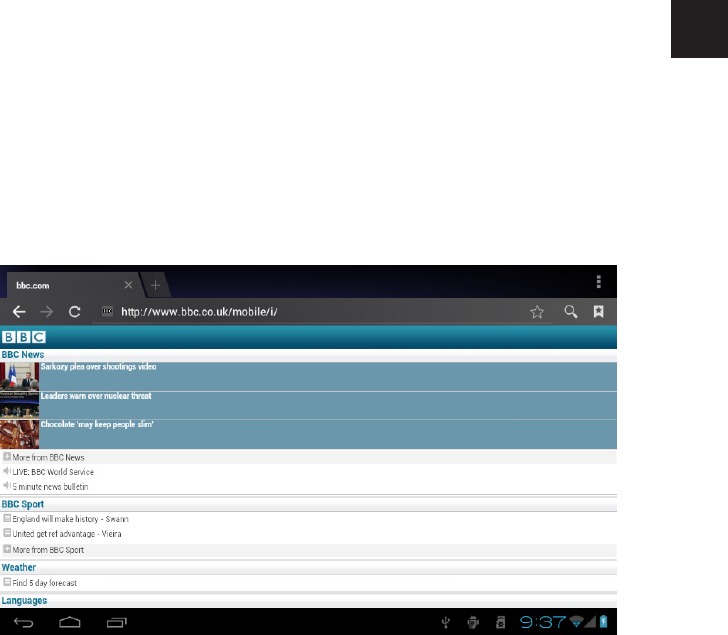The height and width of the screenshot is (635, 728).
Task: Open Find 5 day forecast
Action: (x=45, y=583)
